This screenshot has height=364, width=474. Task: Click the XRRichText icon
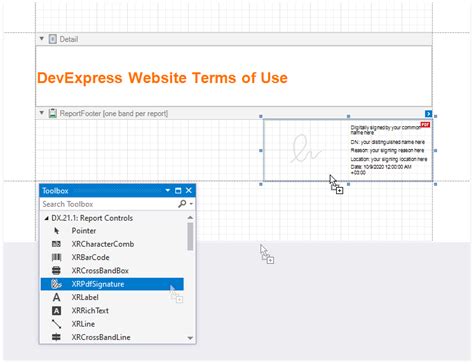point(57,311)
